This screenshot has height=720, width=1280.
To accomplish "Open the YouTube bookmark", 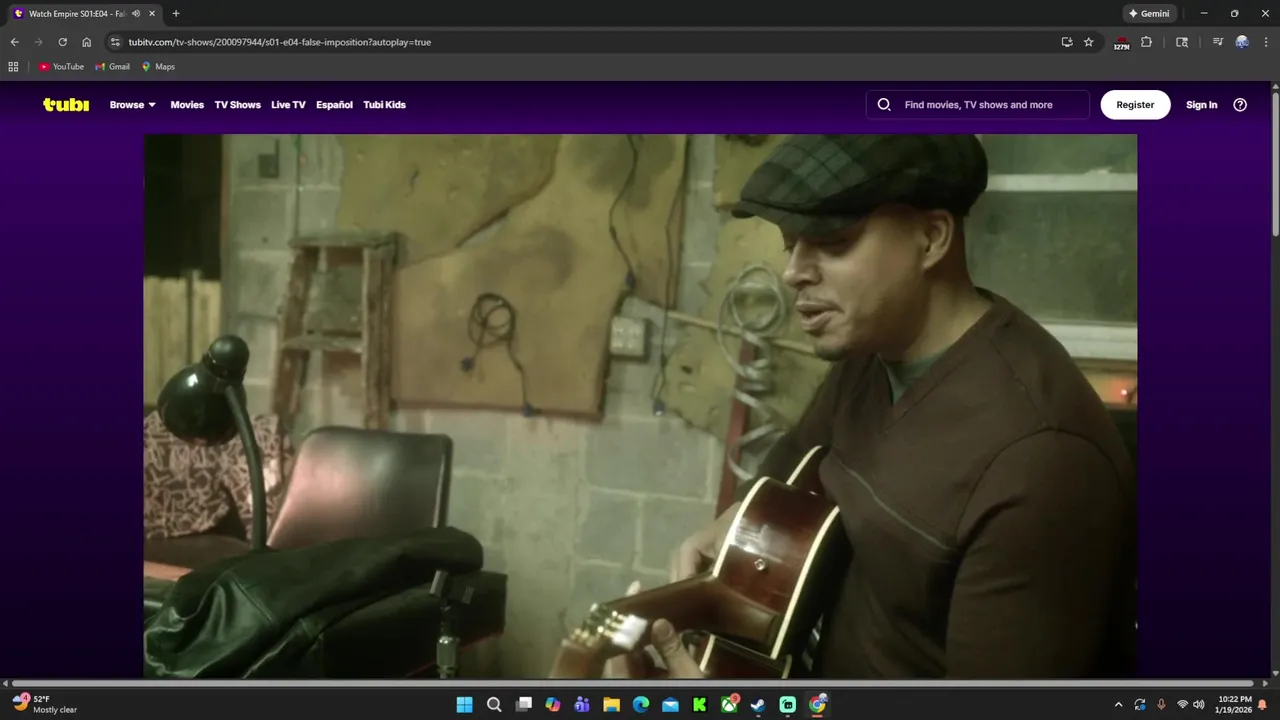I will click(61, 67).
